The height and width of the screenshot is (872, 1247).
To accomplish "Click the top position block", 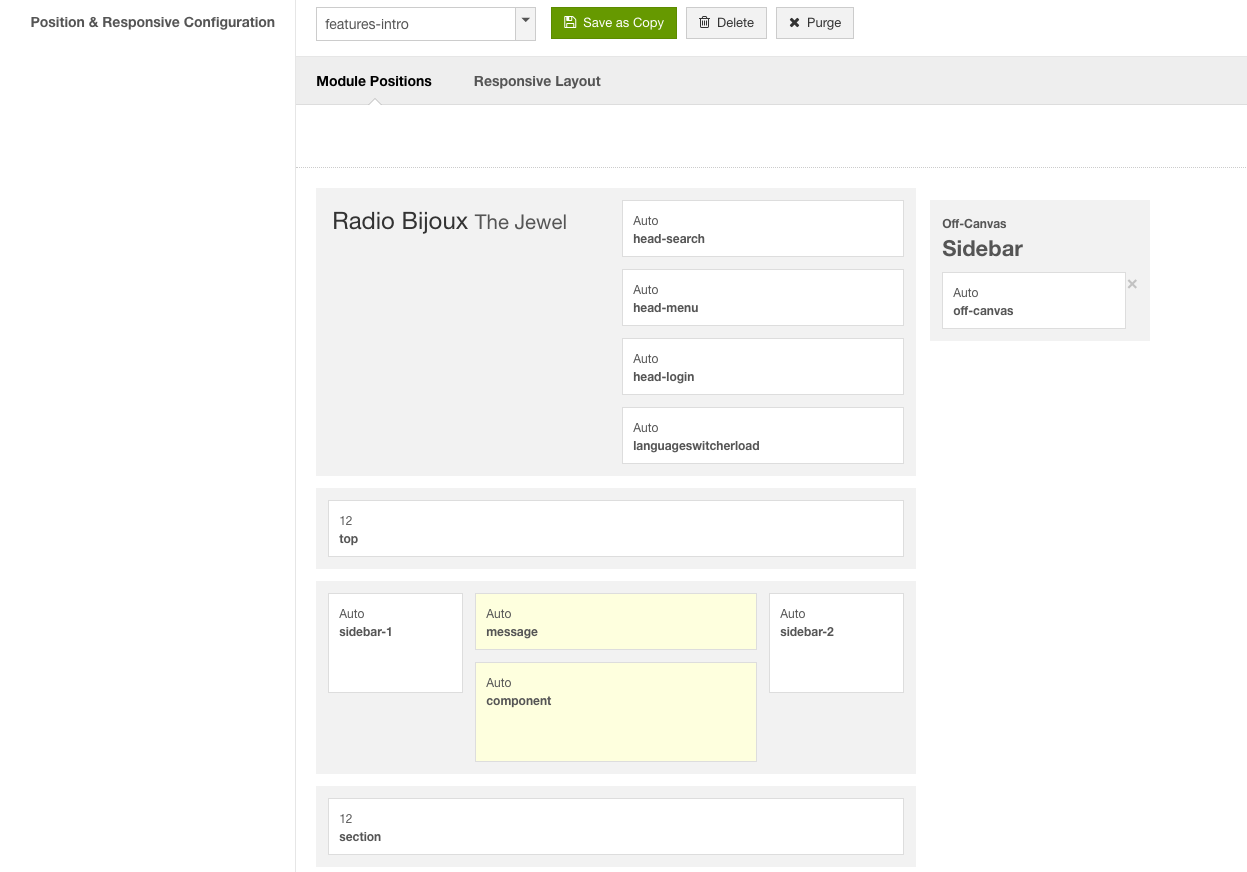I will 615,529.
